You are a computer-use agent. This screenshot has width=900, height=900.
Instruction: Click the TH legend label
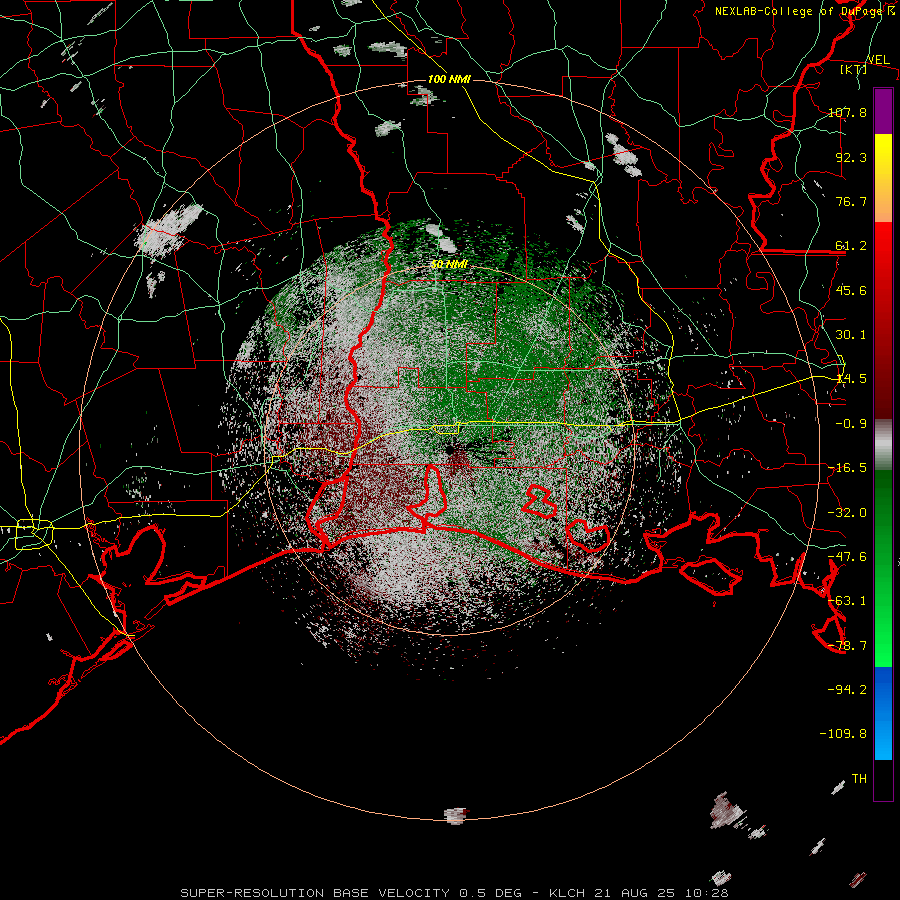(859, 779)
